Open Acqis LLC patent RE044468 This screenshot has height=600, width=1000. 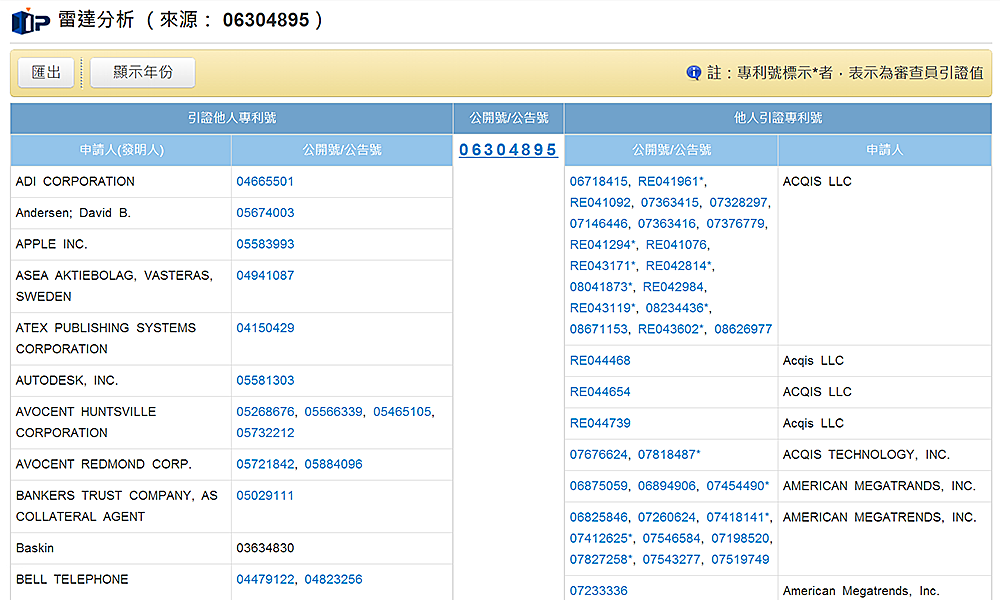(x=600, y=360)
